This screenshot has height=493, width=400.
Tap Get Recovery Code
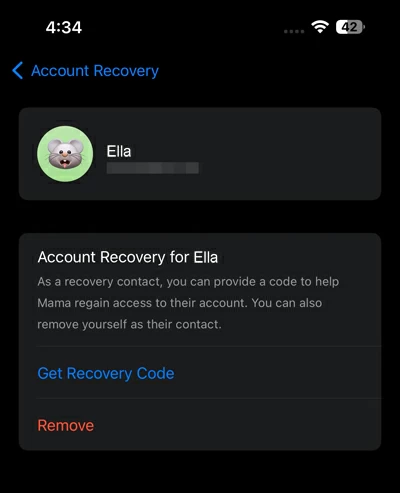tap(106, 373)
